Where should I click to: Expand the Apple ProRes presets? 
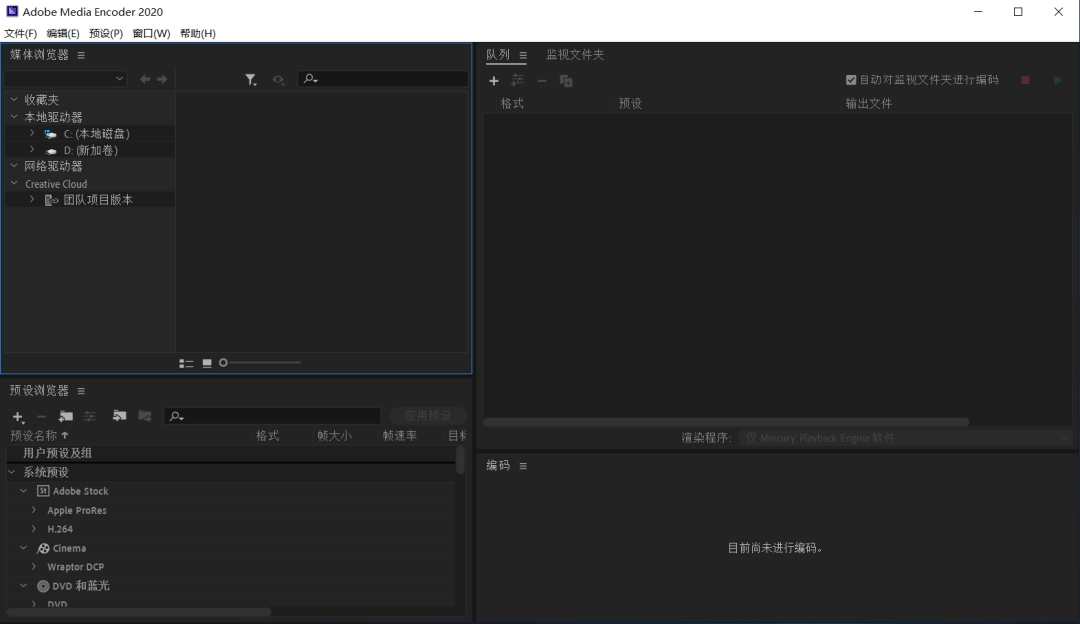tap(34, 510)
